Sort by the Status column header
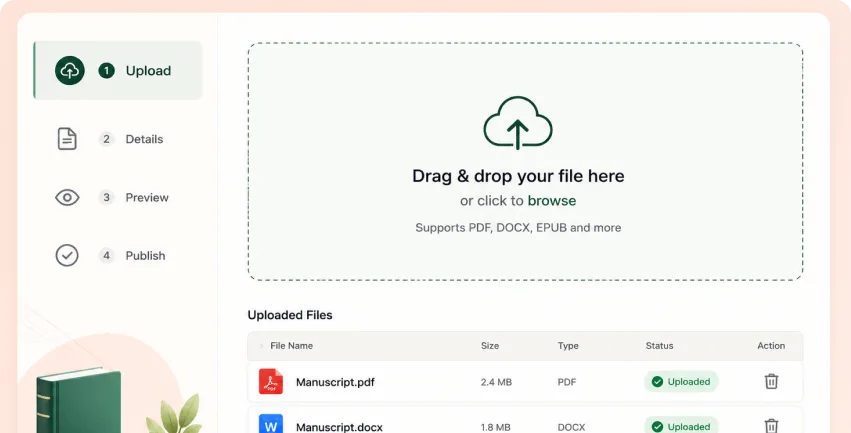 [659, 346]
